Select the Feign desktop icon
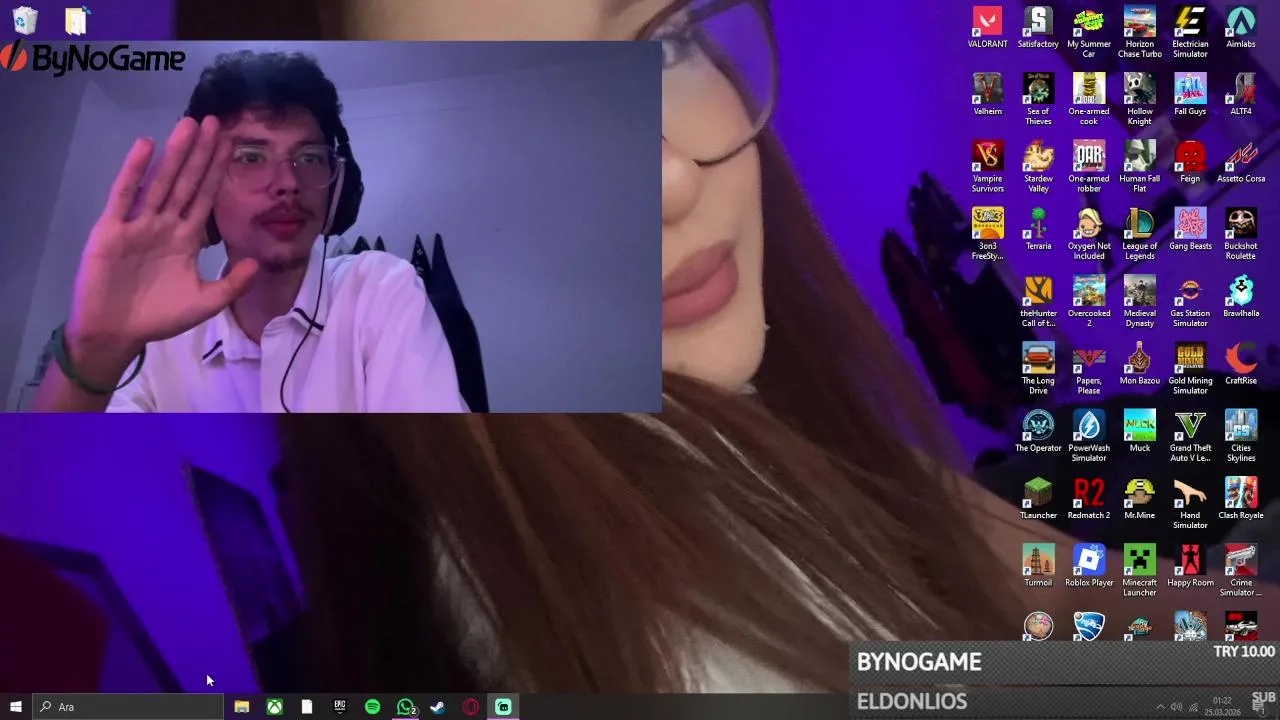This screenshot has height=720, width=1280. pyautogui.click(x=1190, y=161)
